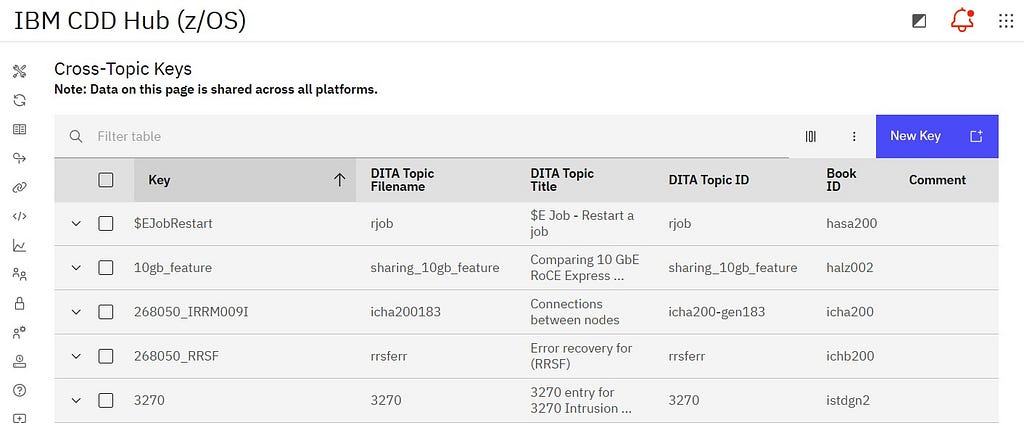The width and height of the screenshot is (1024, 423).
Task: Open the app switcher grid
Action: point(1006,21)
